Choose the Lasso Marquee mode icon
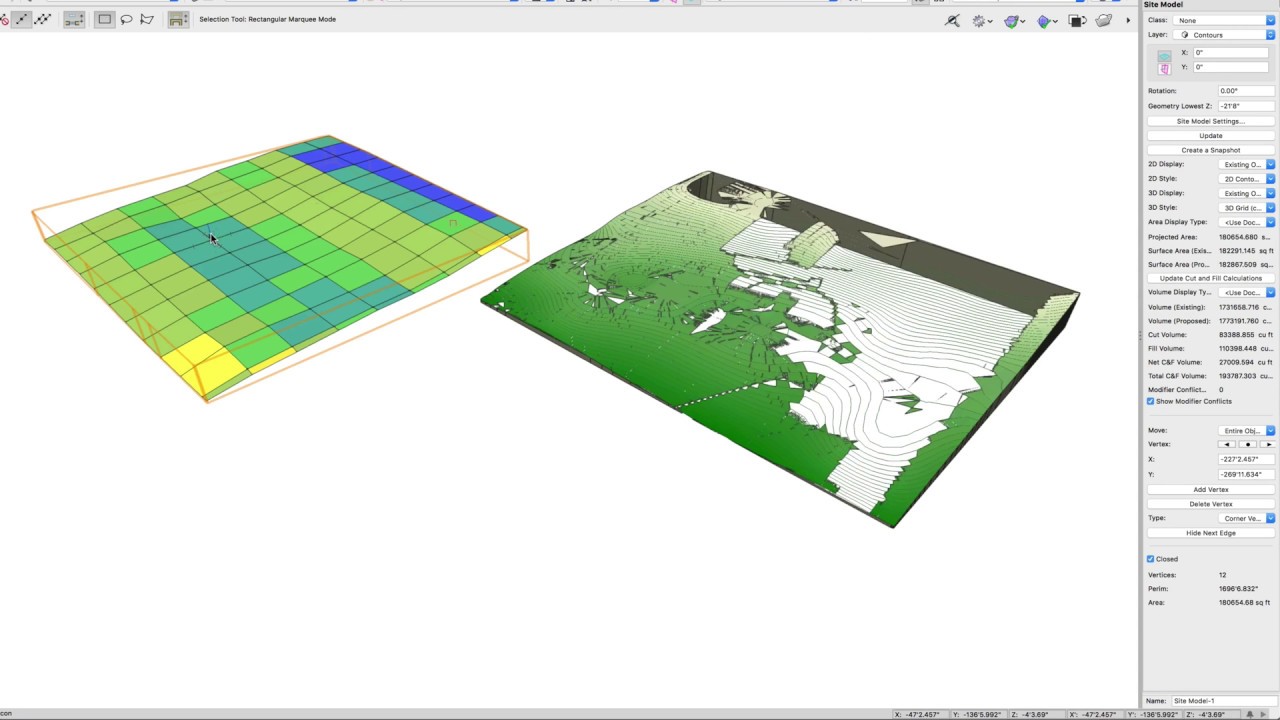Image resolution: width=1280 pixels, height=720 pixels. pos(126,19)
